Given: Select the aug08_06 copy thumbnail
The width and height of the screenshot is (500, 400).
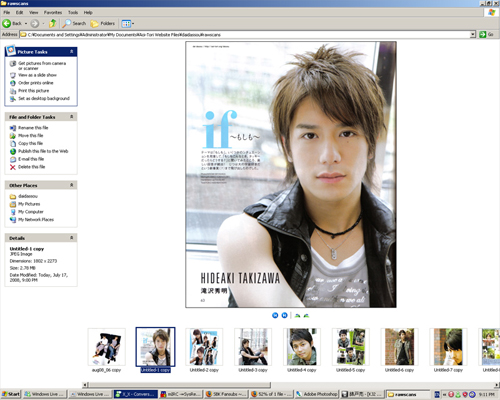Looking at the screenshot, I should point(107,347).
